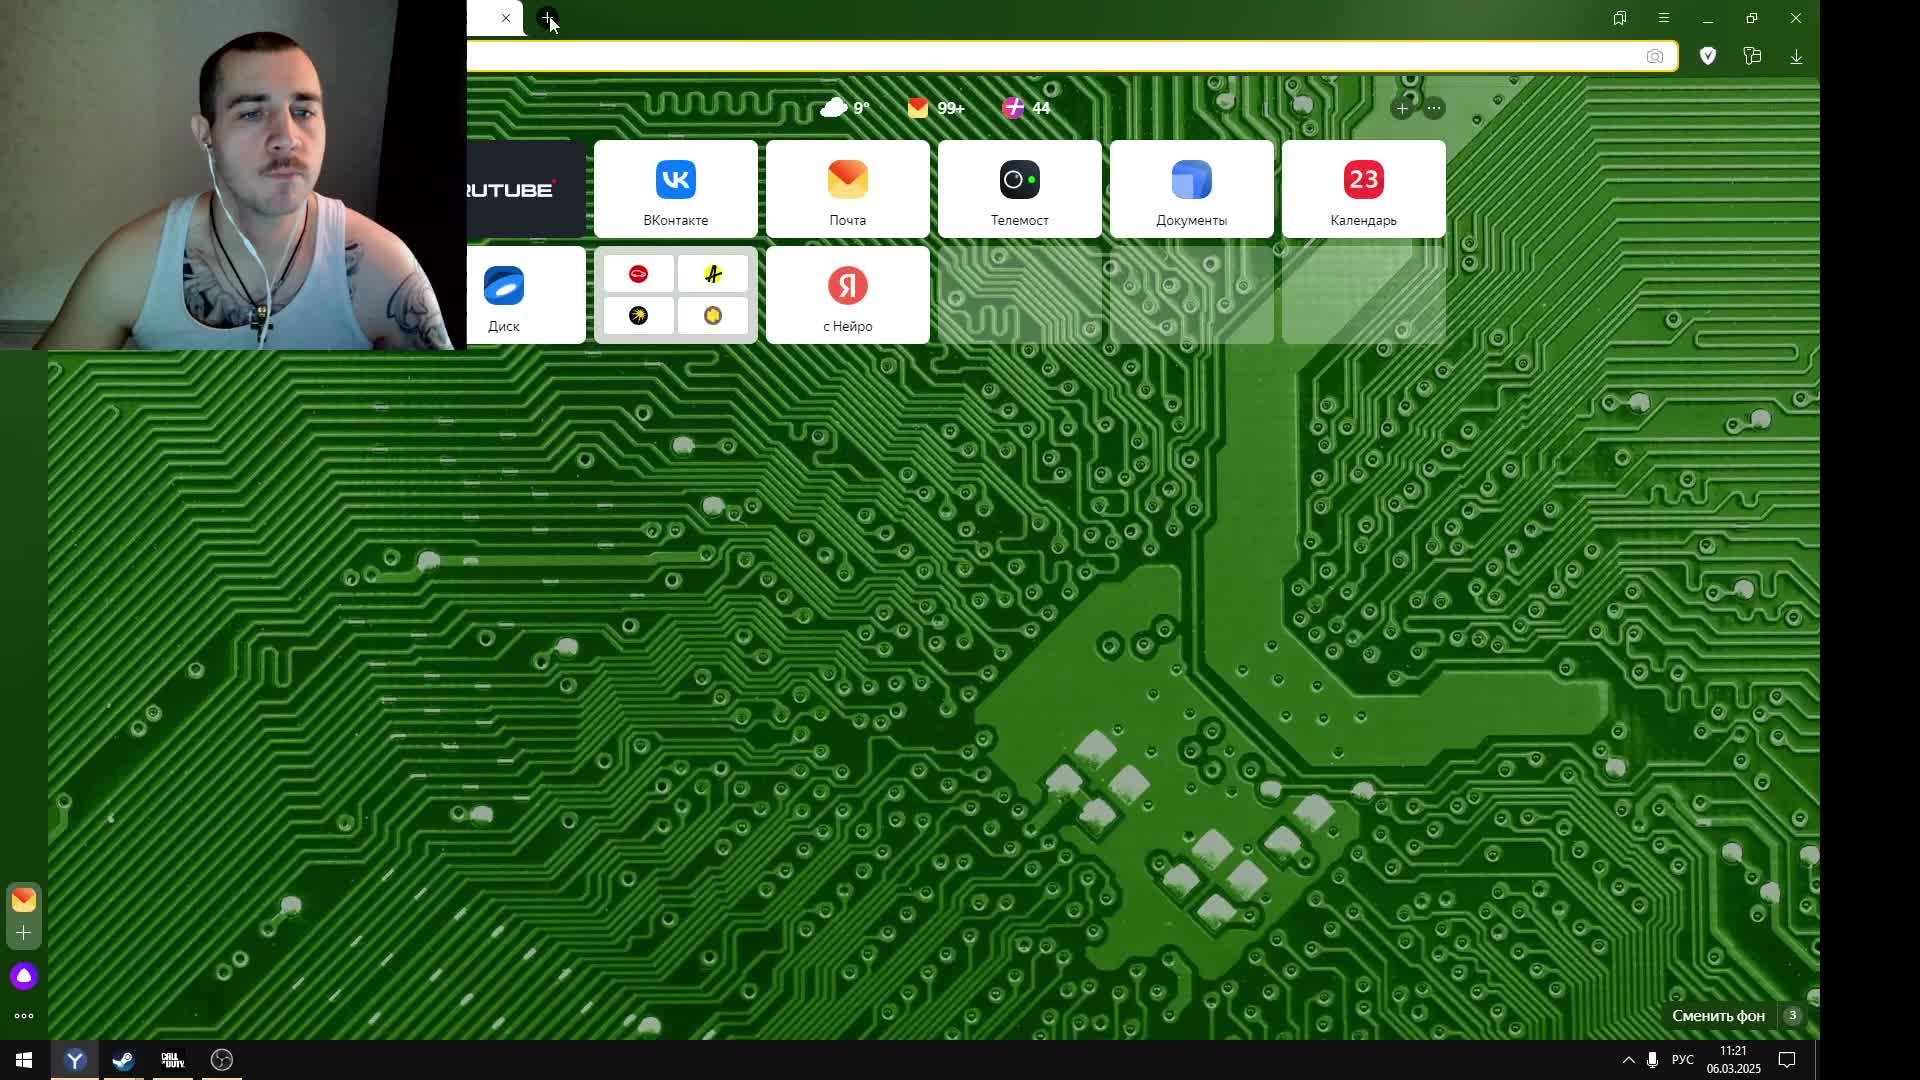Click the Сменить фон button
1920x1080 pixels.
[x=1718, y=1016]
